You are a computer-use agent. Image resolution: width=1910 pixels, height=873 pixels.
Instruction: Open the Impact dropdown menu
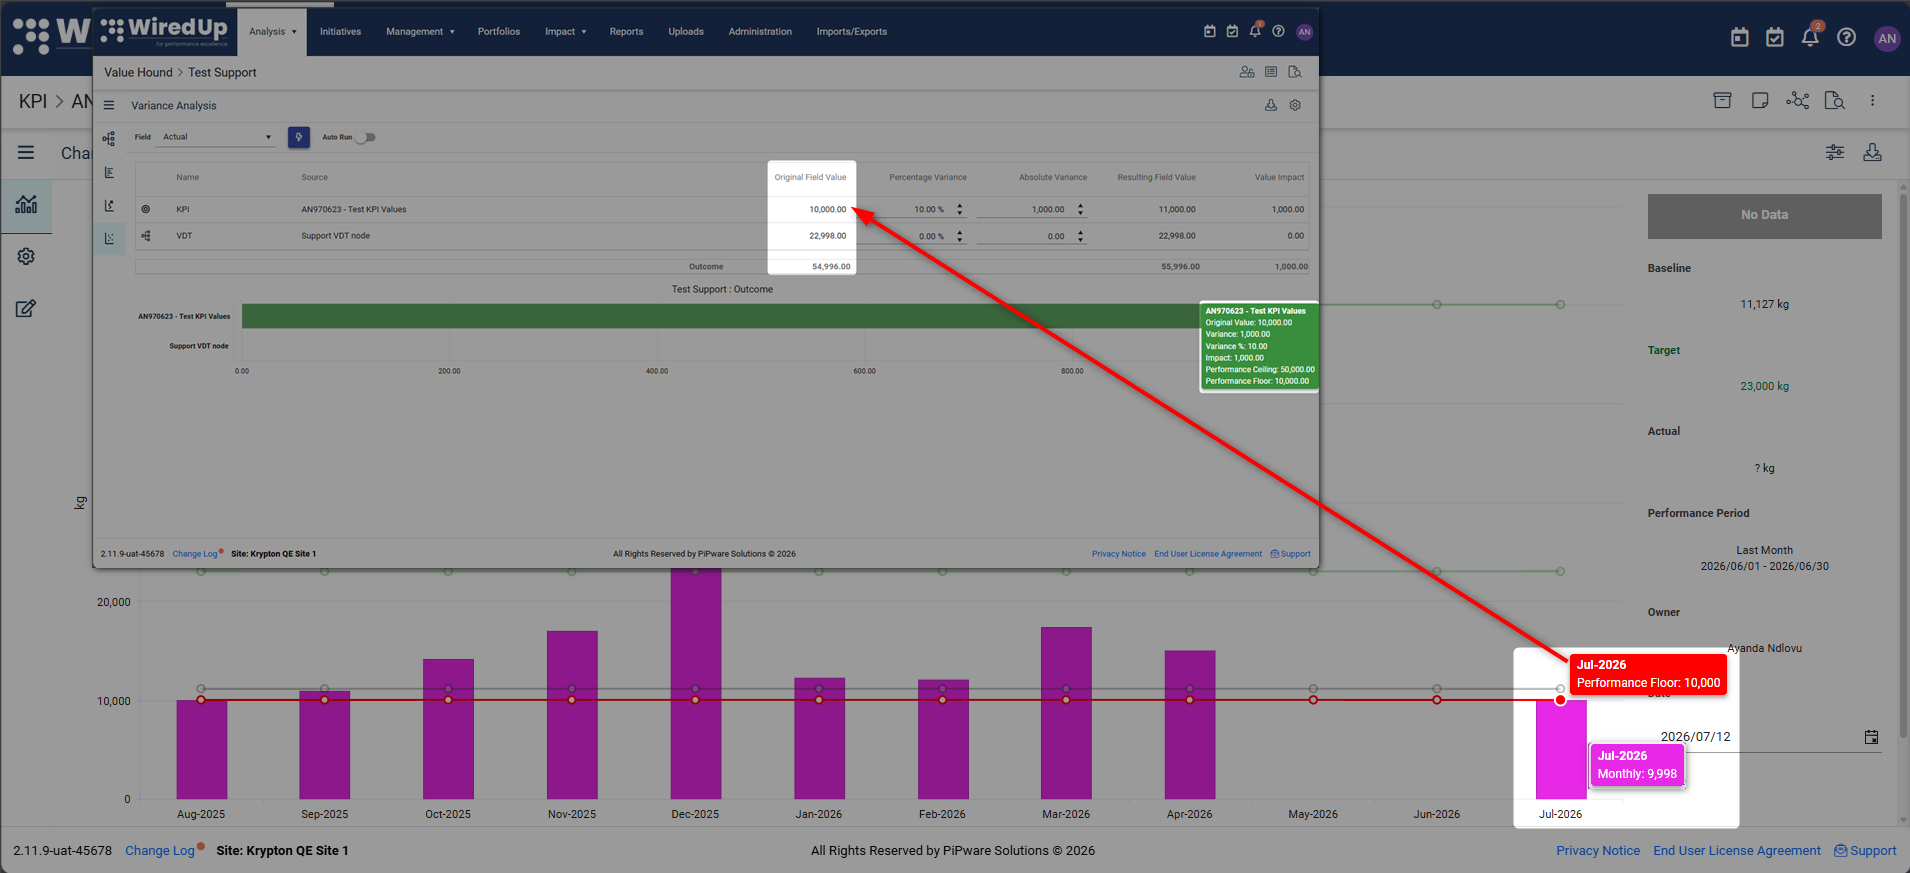565,32
